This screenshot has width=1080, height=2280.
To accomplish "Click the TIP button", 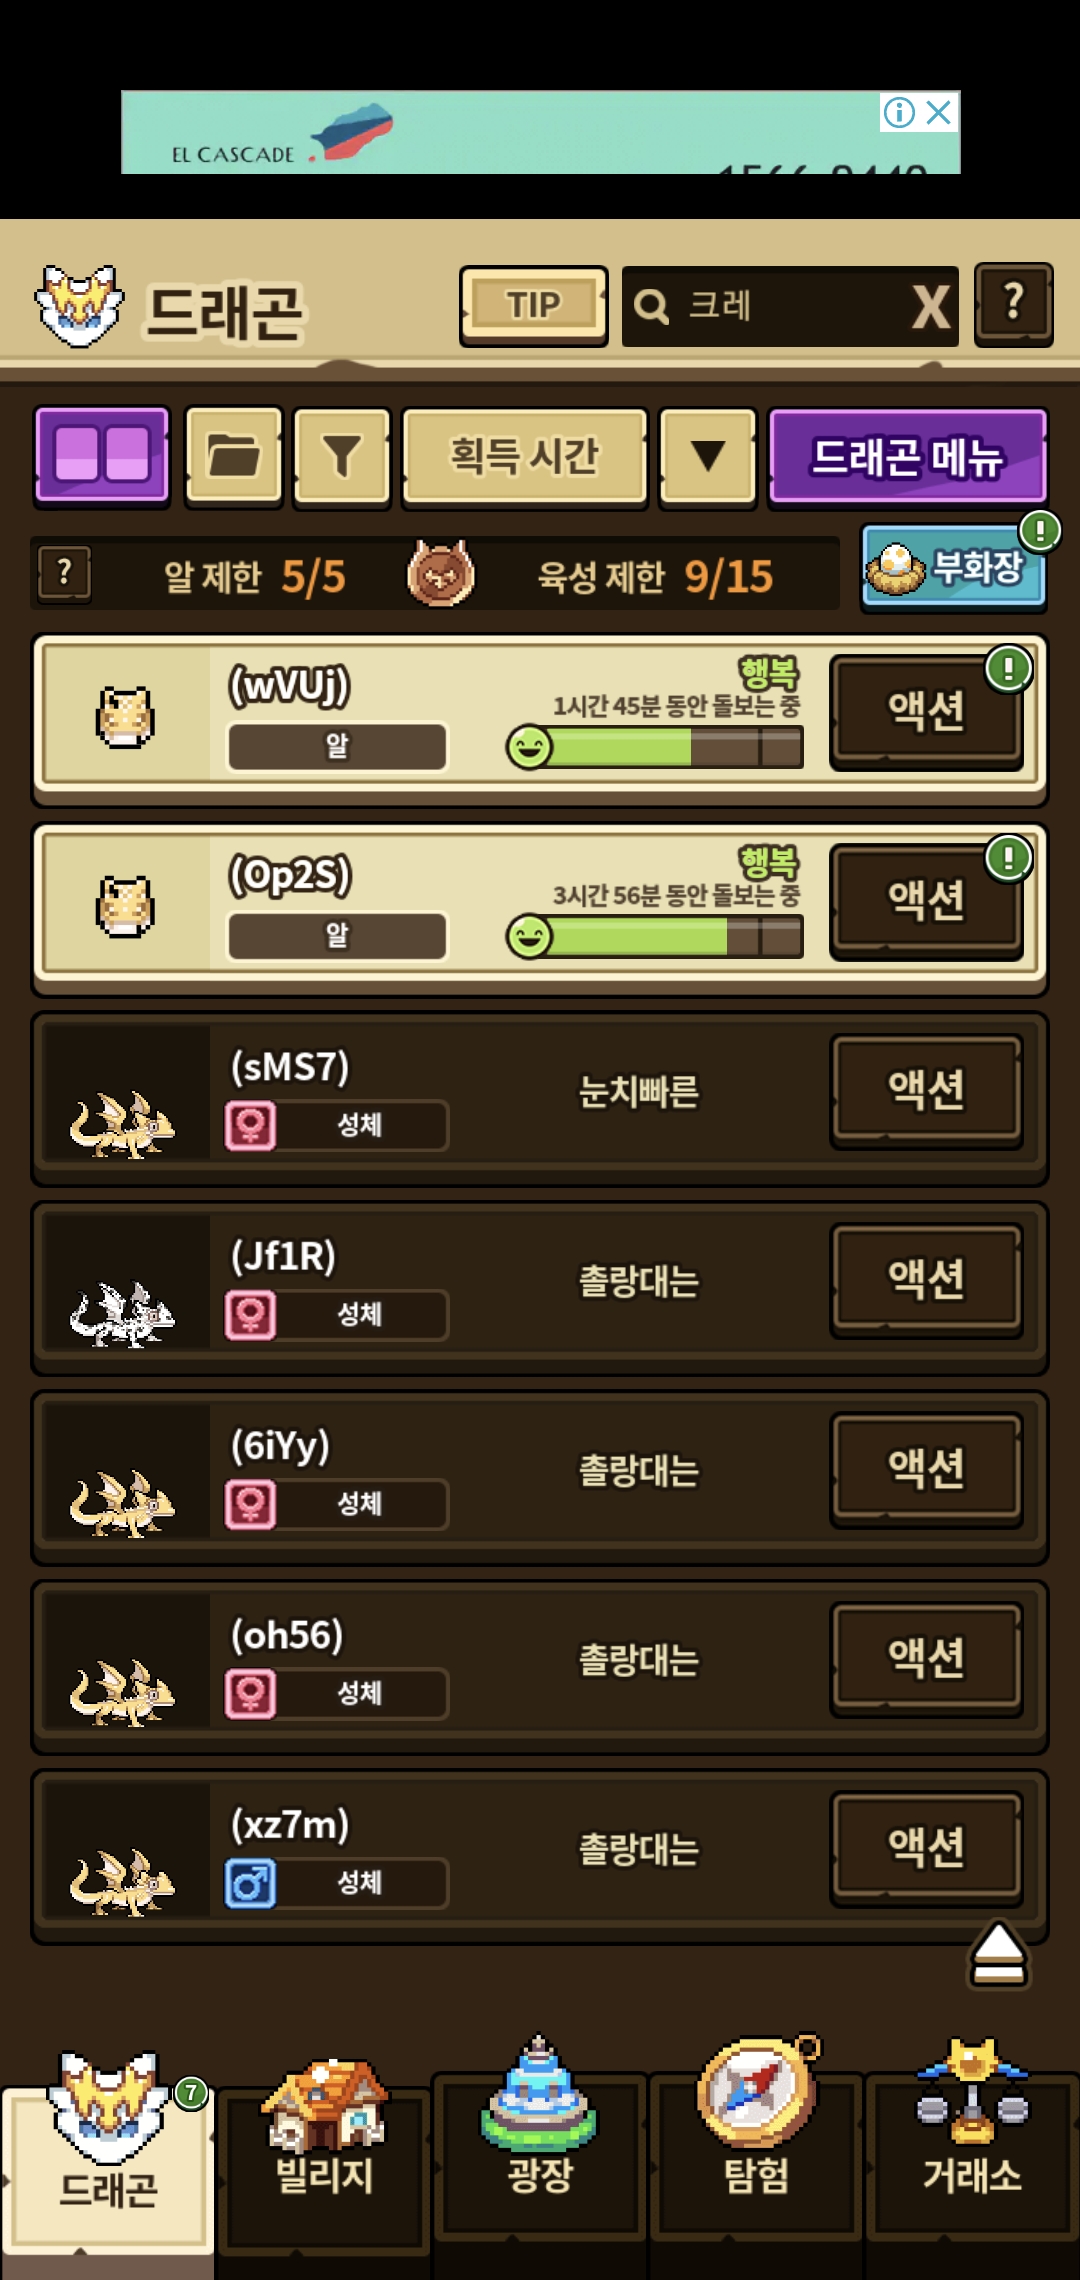I will coord(534,305).
